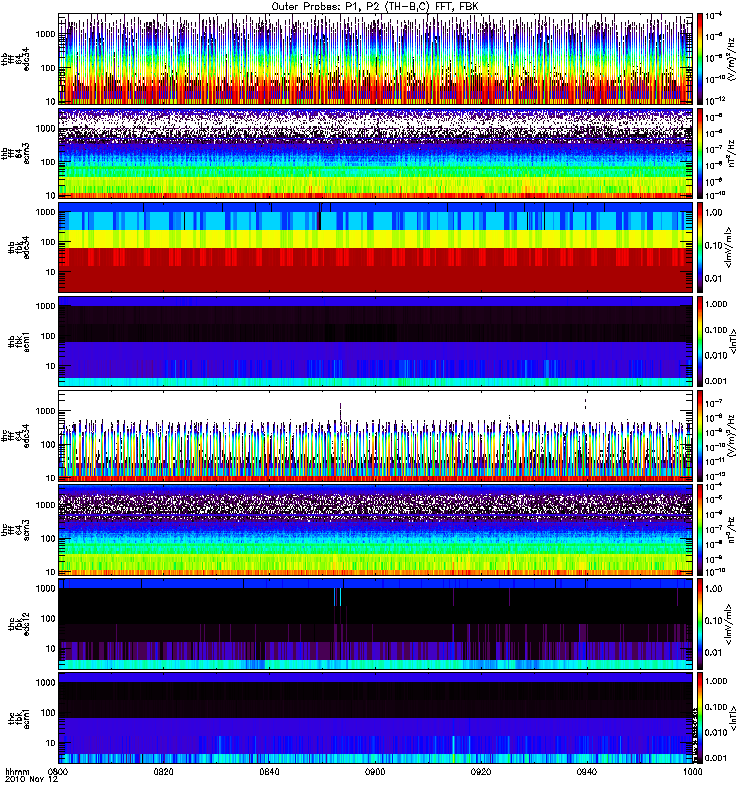Select the thb fbk edc34 filter bank panel
750x800 pixels.
(375, 247)
